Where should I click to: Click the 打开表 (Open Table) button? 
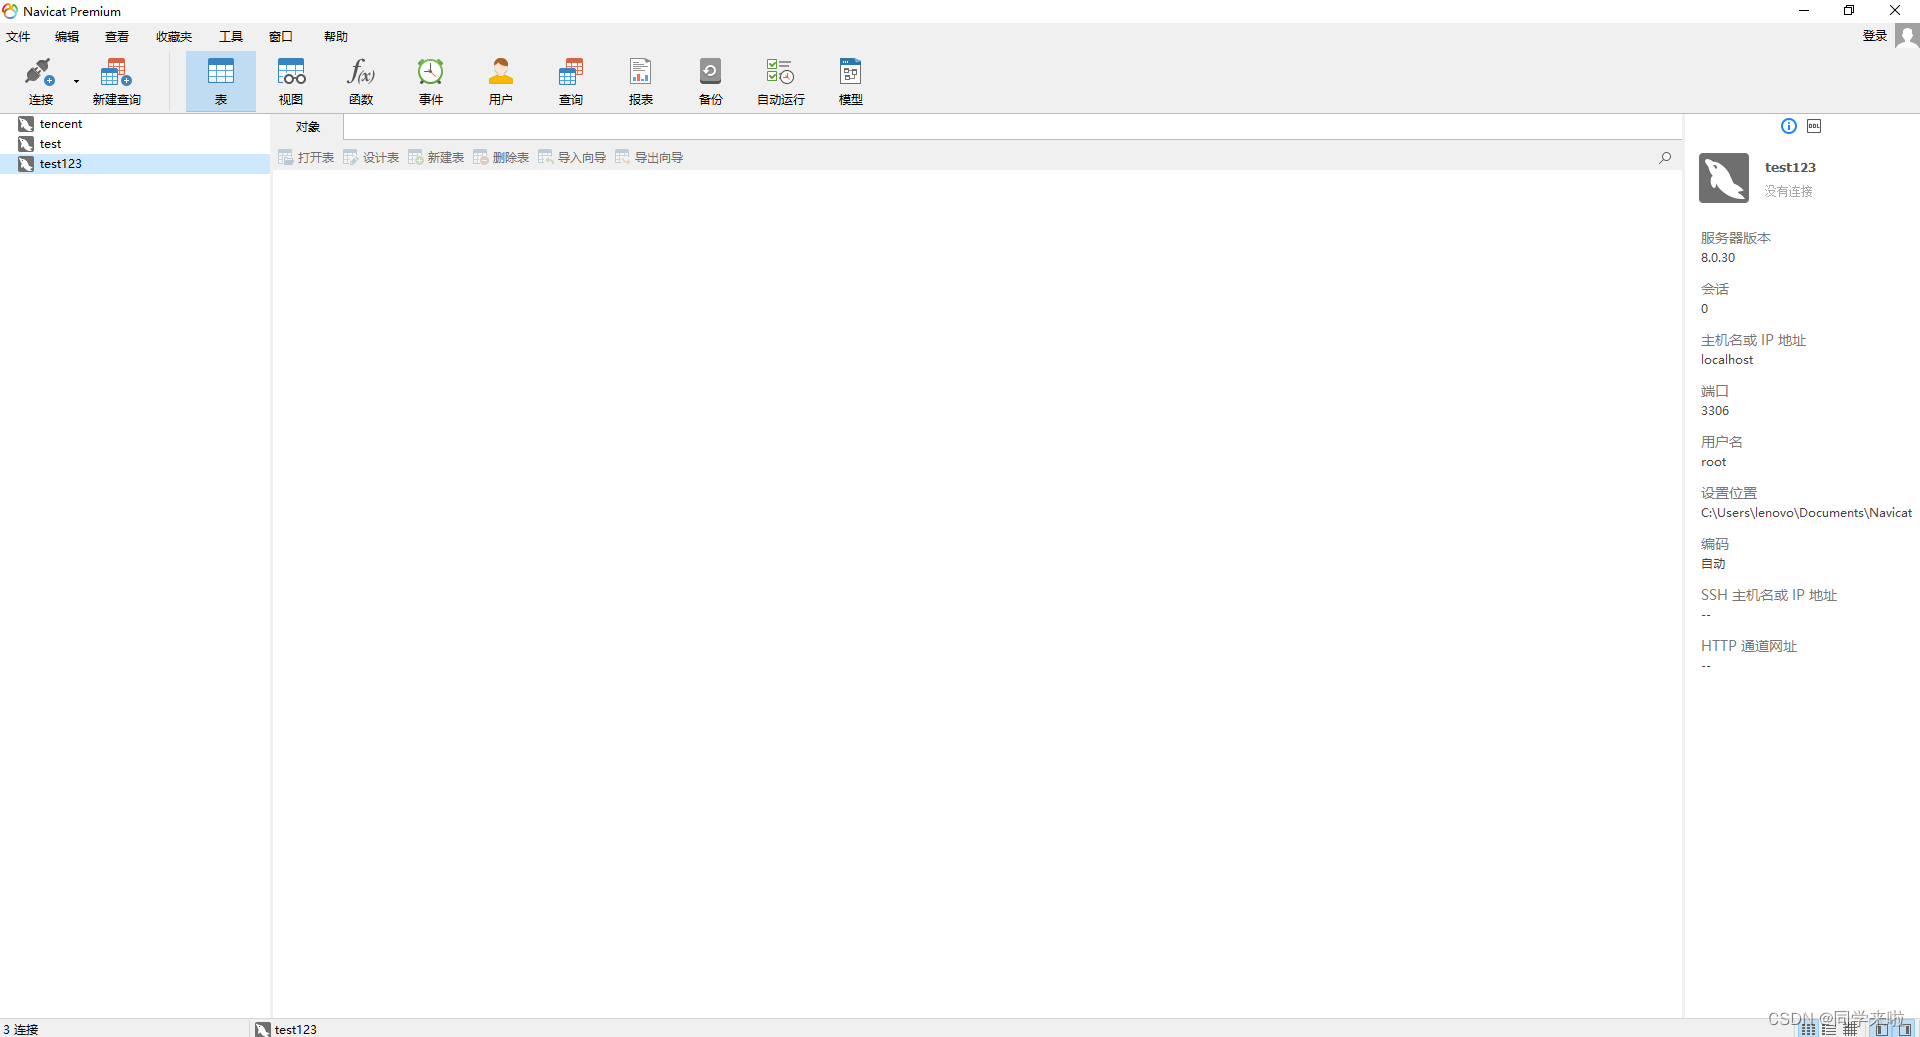306,157
